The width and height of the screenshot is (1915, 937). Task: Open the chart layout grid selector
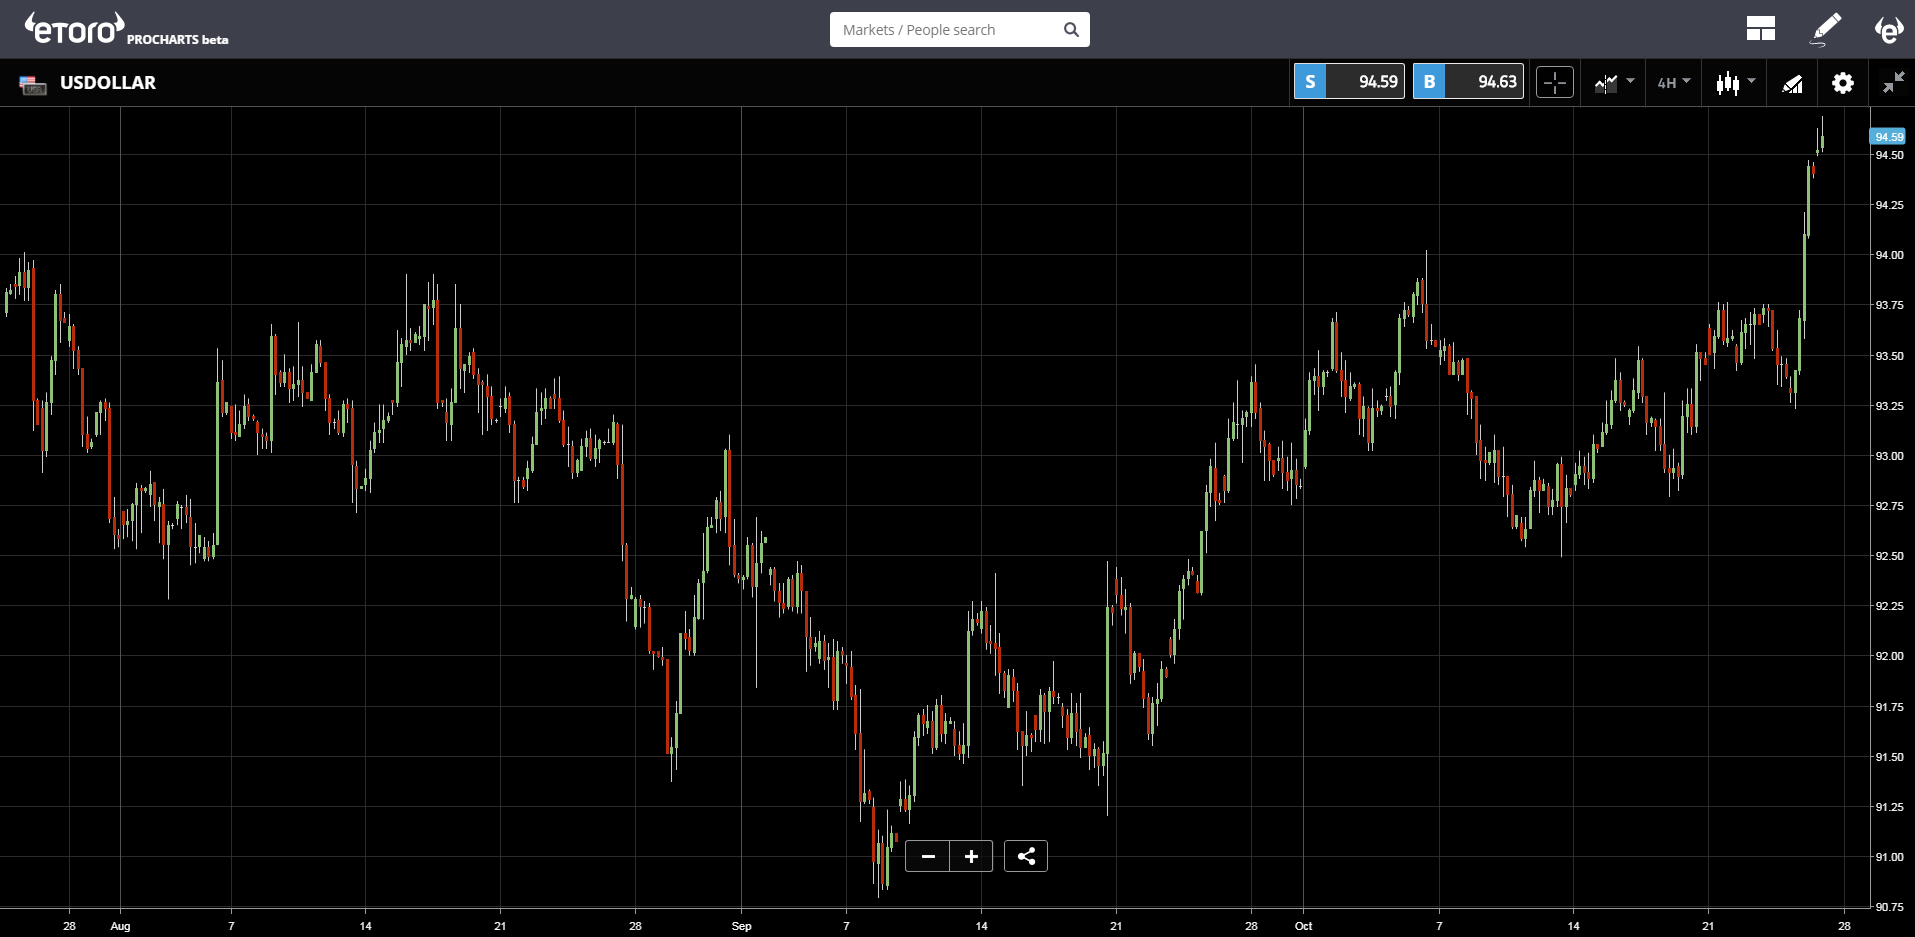coord(1760,29)
